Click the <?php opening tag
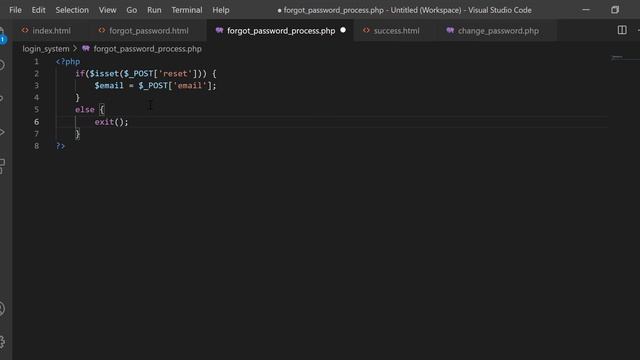The height and width of the screenshot is (360, 640). (68, 62)
